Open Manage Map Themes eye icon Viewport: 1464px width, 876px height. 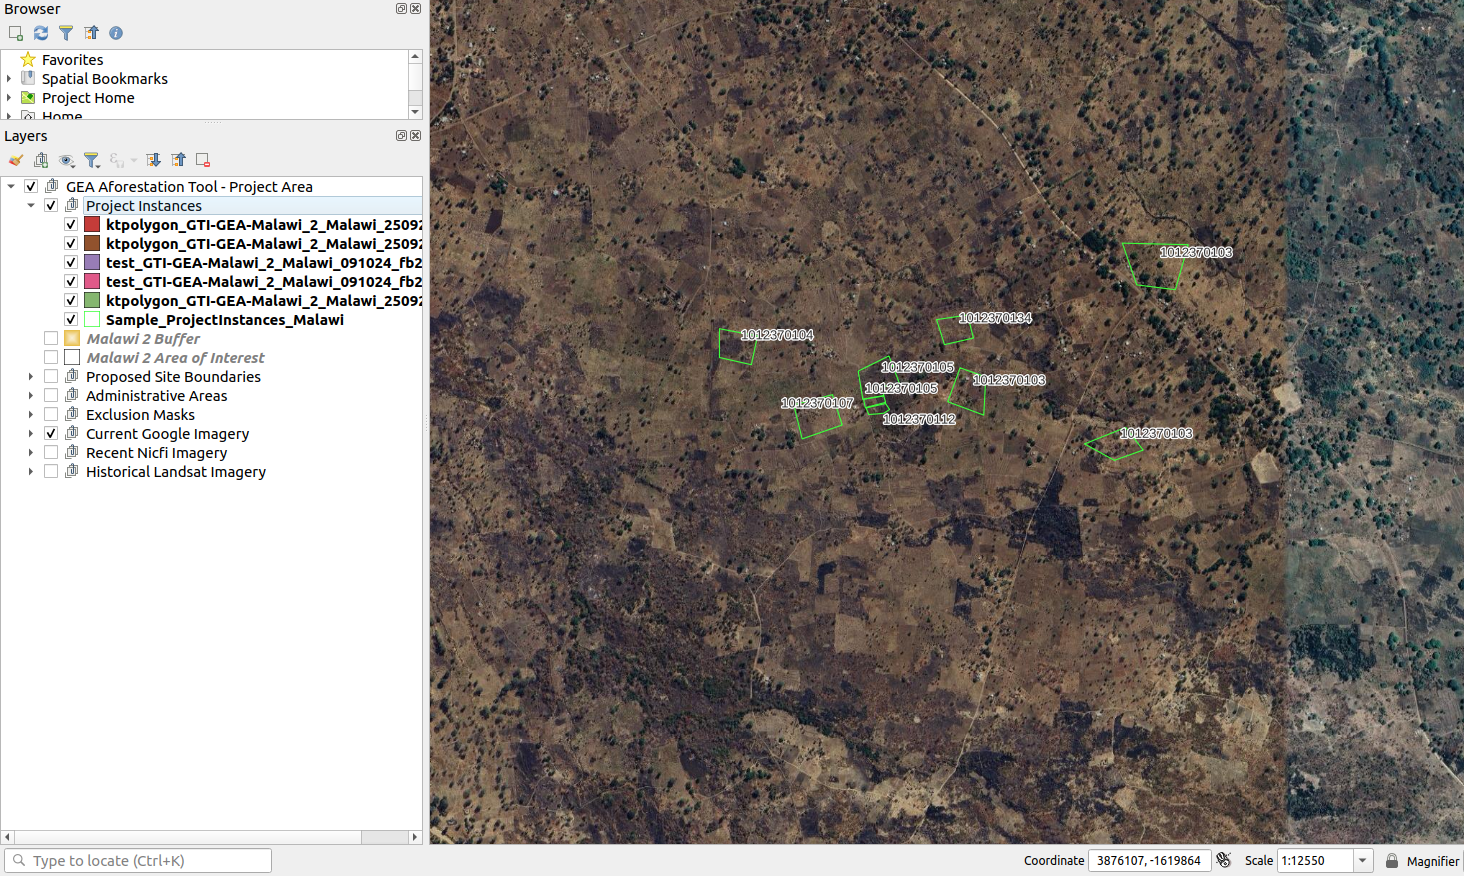67,160
